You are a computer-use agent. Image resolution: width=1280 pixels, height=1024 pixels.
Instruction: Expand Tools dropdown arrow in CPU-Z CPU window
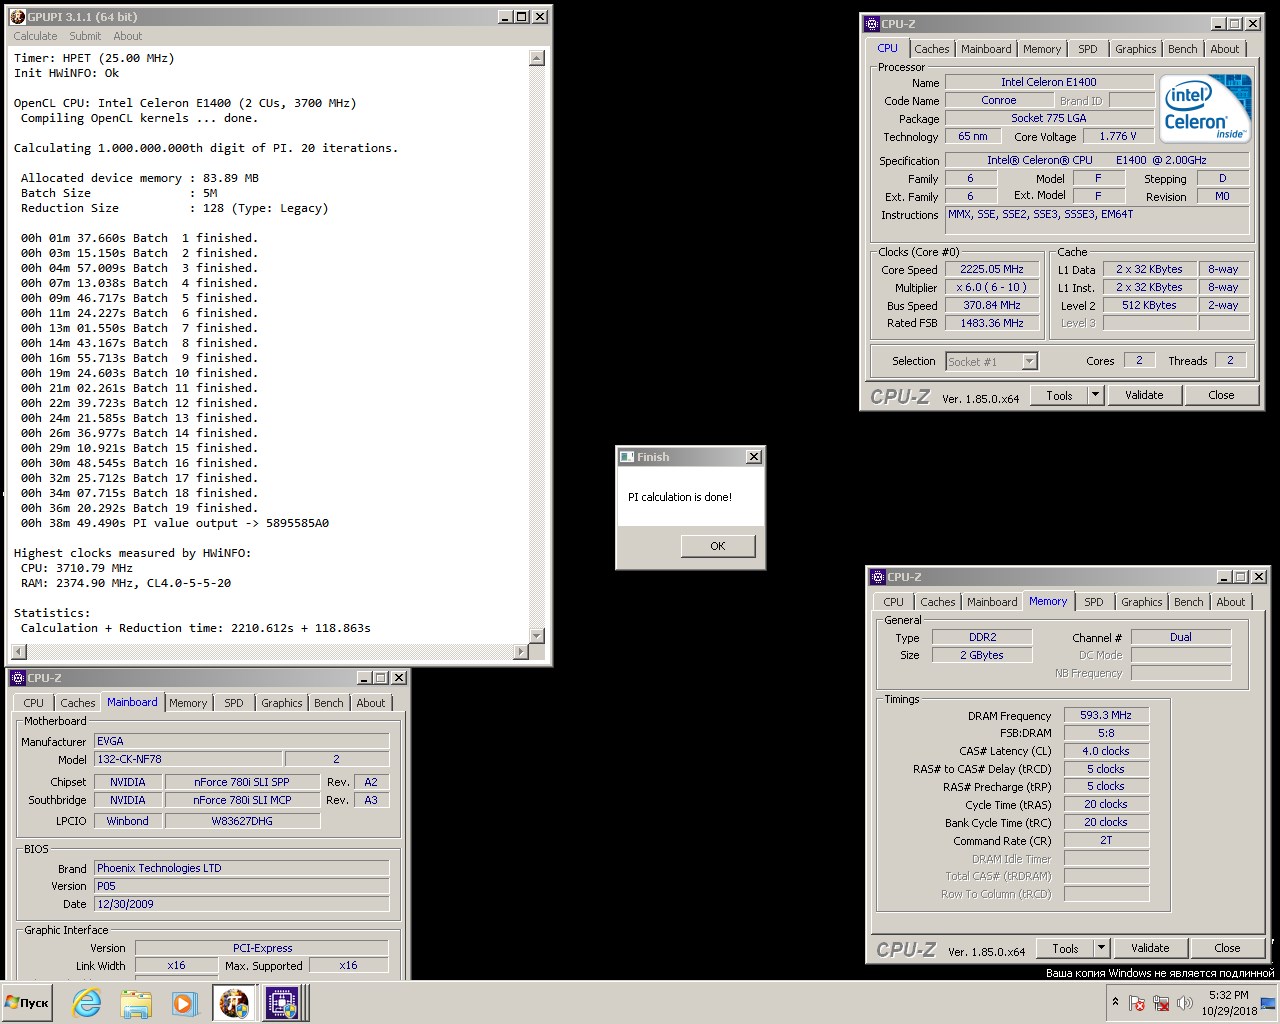pyautogui.click(x=1095, y=395)
